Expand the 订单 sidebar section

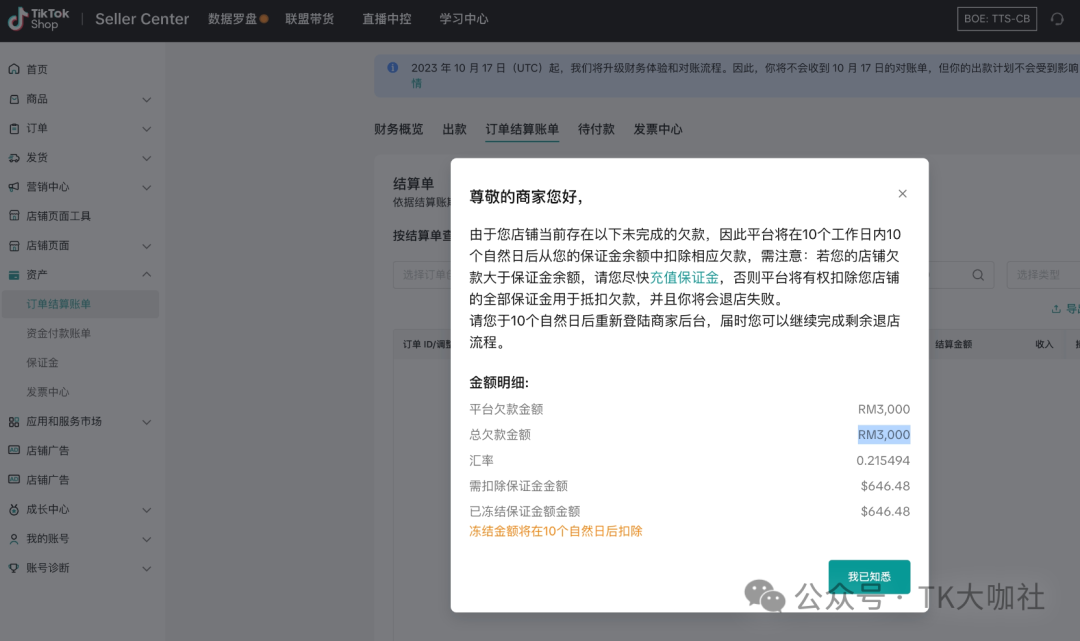click(x=146, y=129)
